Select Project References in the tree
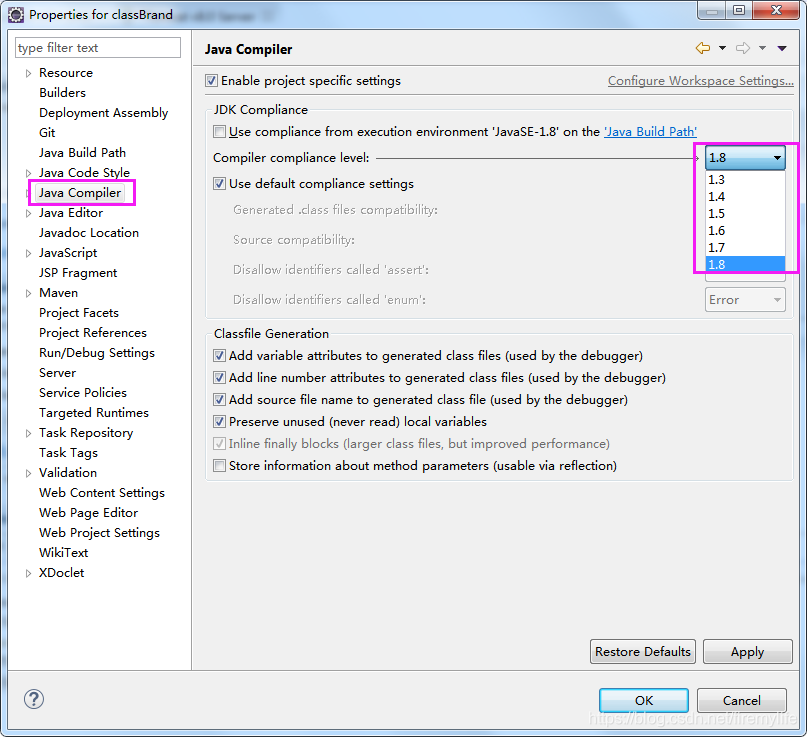Screen dimensions: 807x737 coord(93,333)
